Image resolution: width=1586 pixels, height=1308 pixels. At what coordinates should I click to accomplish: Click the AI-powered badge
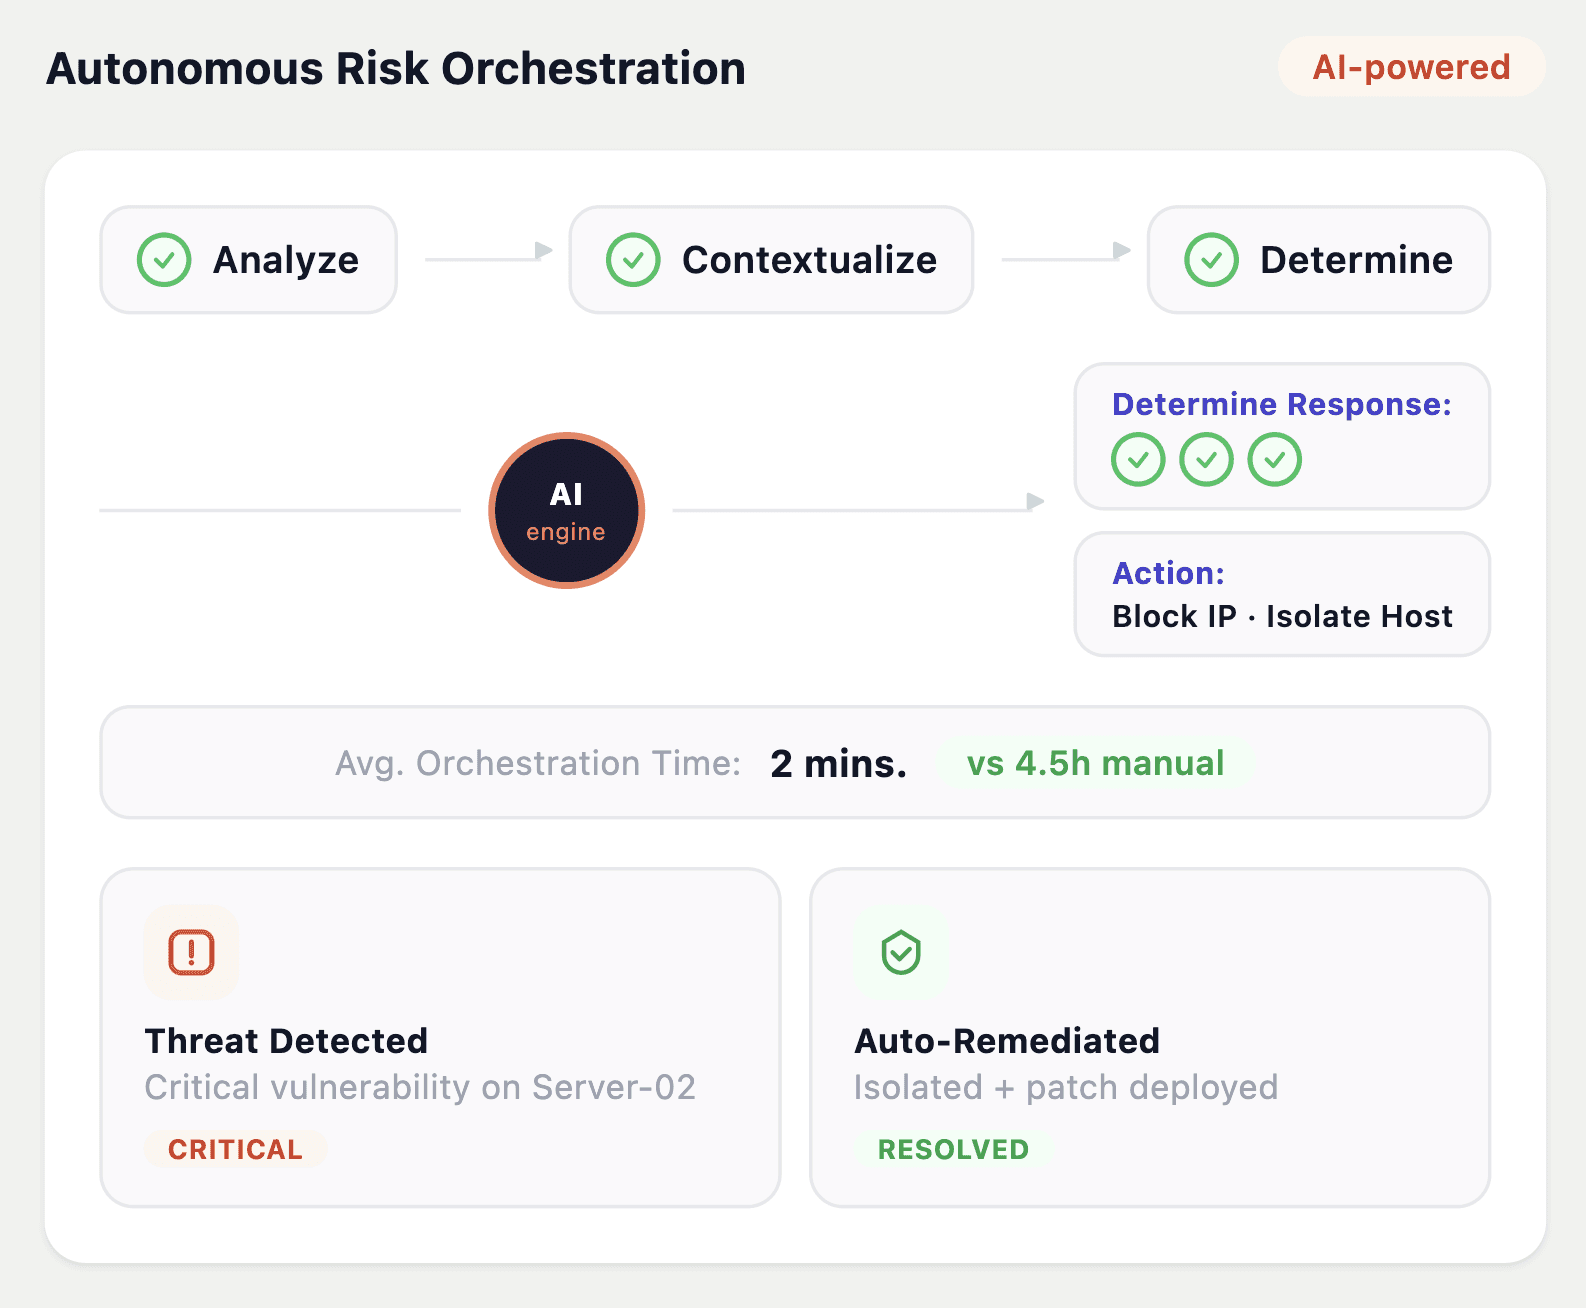click(x=1411, y=67)
